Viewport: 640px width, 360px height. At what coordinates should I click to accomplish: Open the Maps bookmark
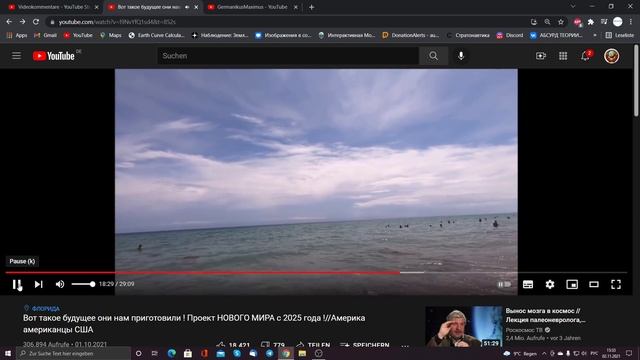(111, 36)
